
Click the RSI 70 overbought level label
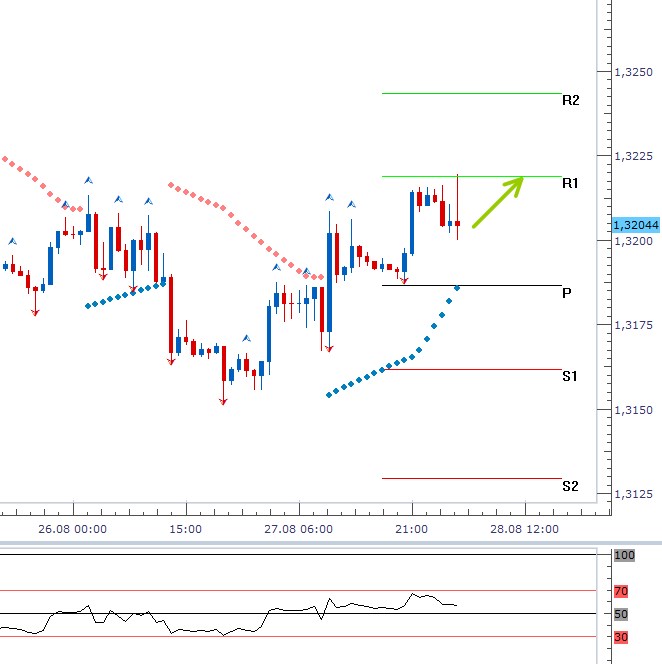tap(621, 591)
